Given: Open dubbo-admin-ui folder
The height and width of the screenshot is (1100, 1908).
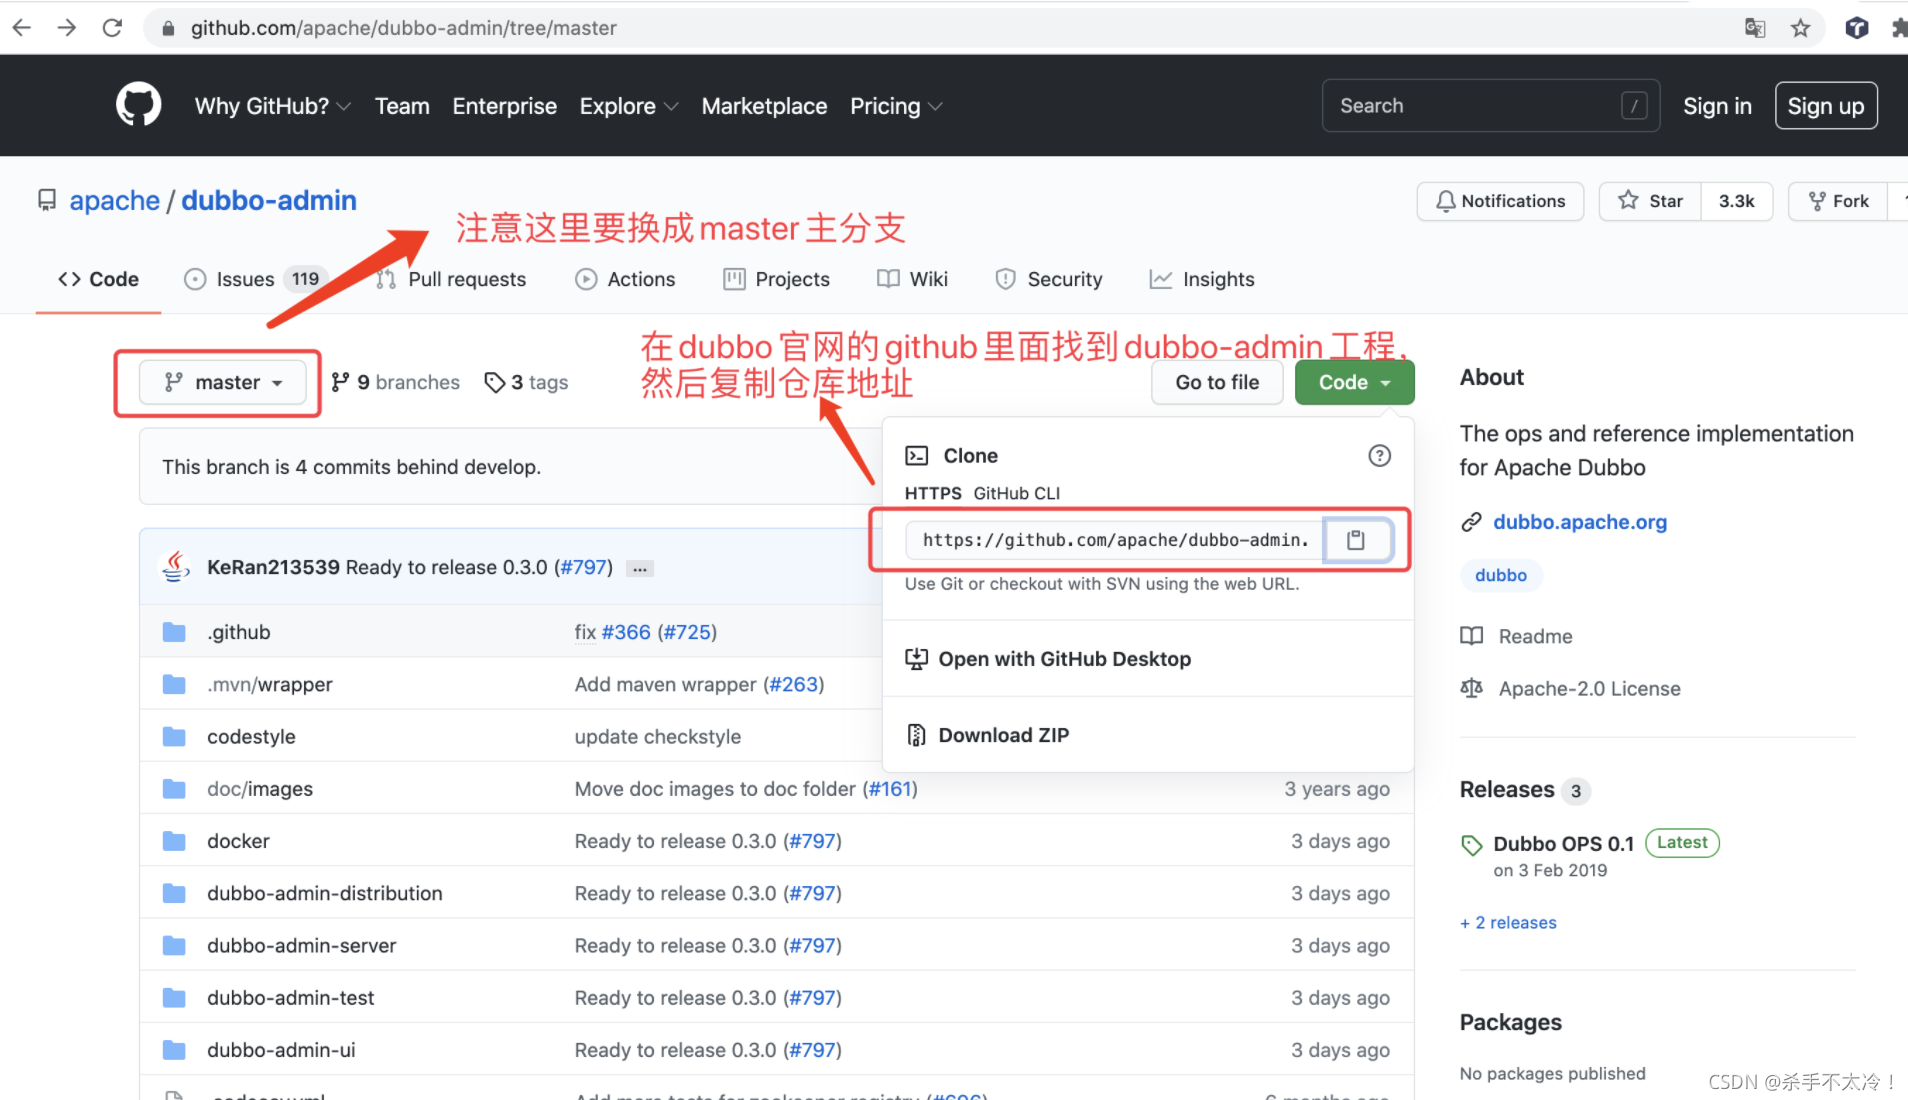Looking at the screenshot, I should [x=281, y=1050].
